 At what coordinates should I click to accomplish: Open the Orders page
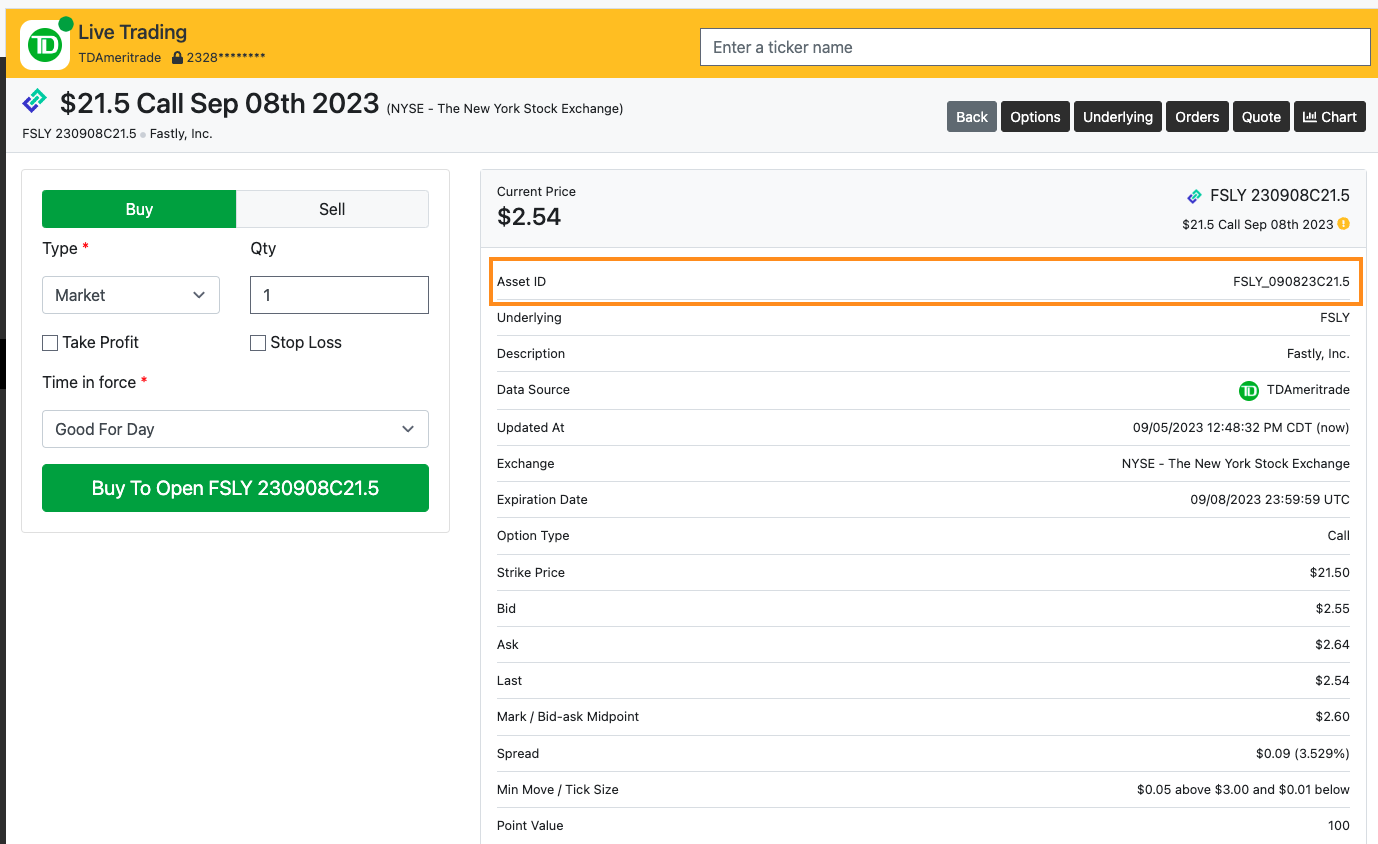tap(1196, 117)
